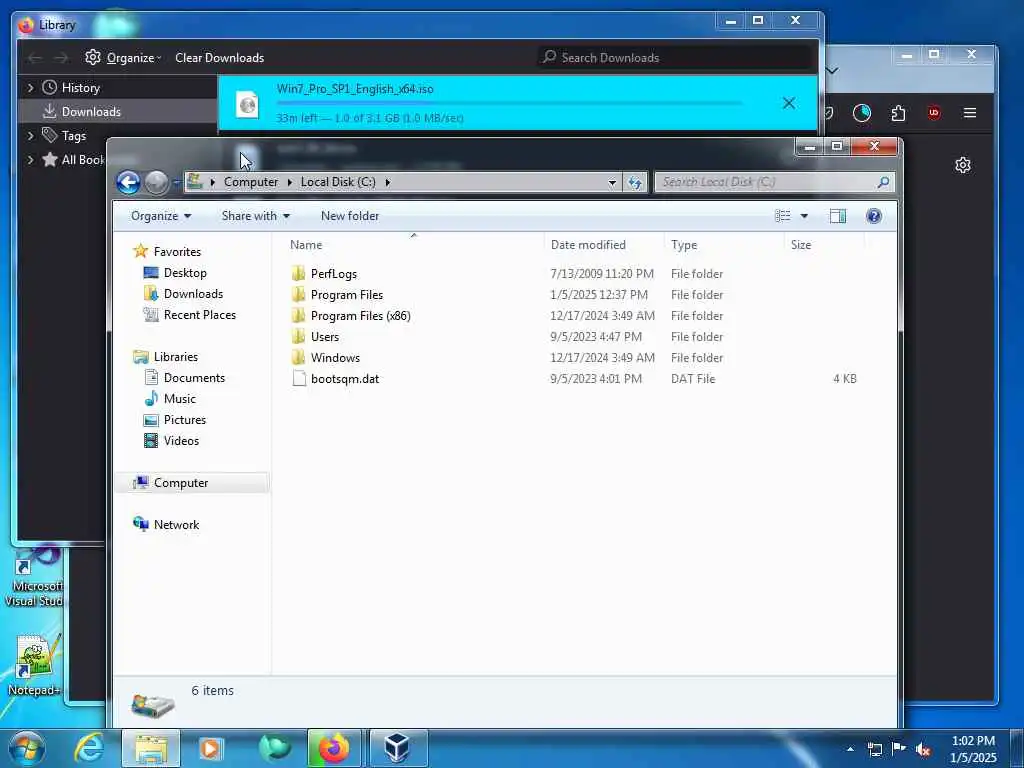This screenshot has height=768, width=1024.
Task: Click the Action Center flag icon
Action: pos(899,749)
